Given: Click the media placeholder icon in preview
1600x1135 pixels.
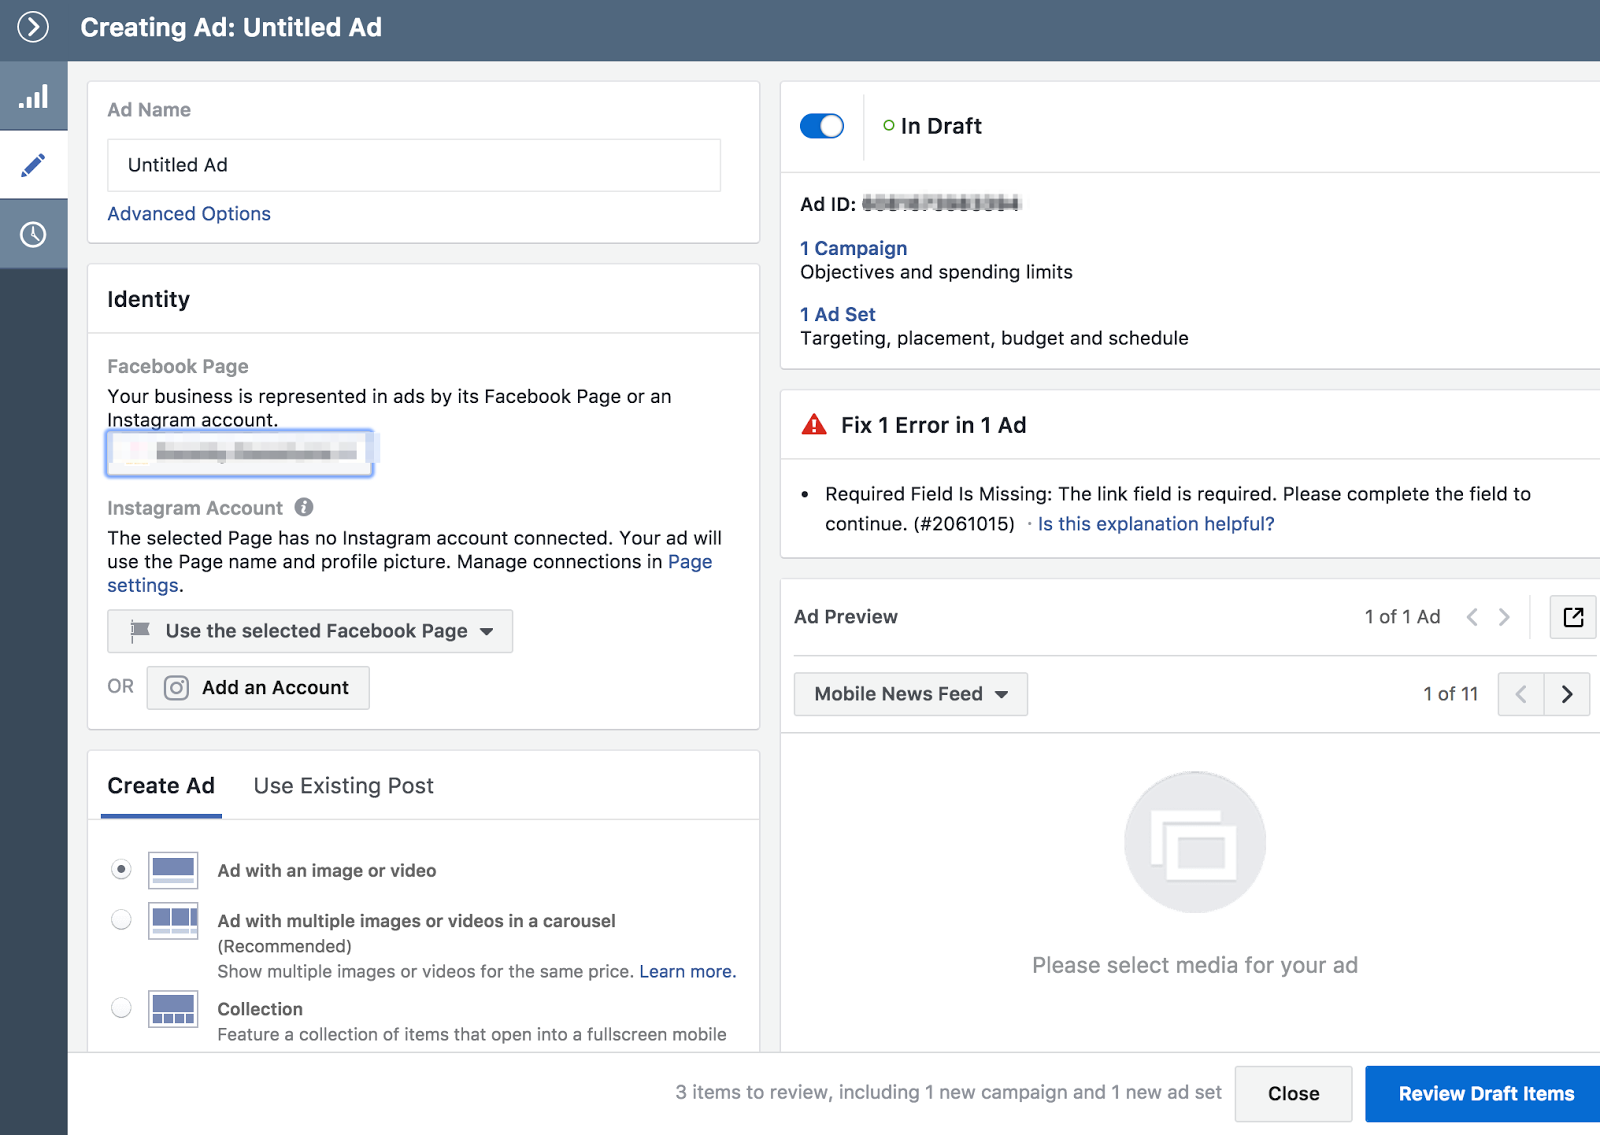Looking at the screenshot, I should pos(1195,842).
